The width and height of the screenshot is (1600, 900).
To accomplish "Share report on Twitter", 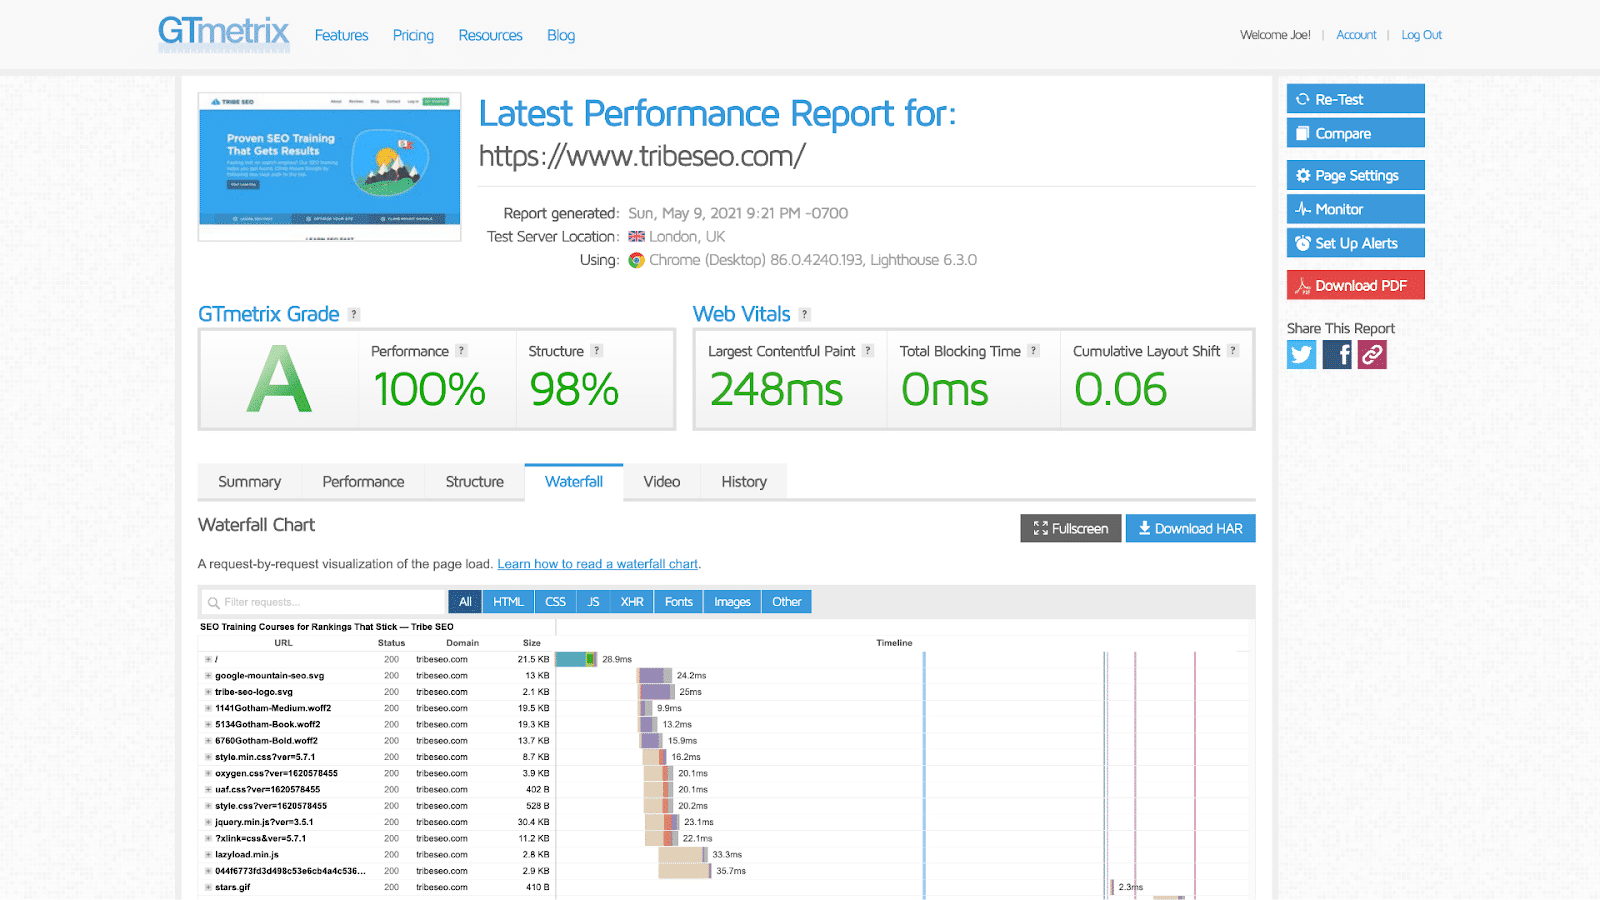I will pos(1301,355).
